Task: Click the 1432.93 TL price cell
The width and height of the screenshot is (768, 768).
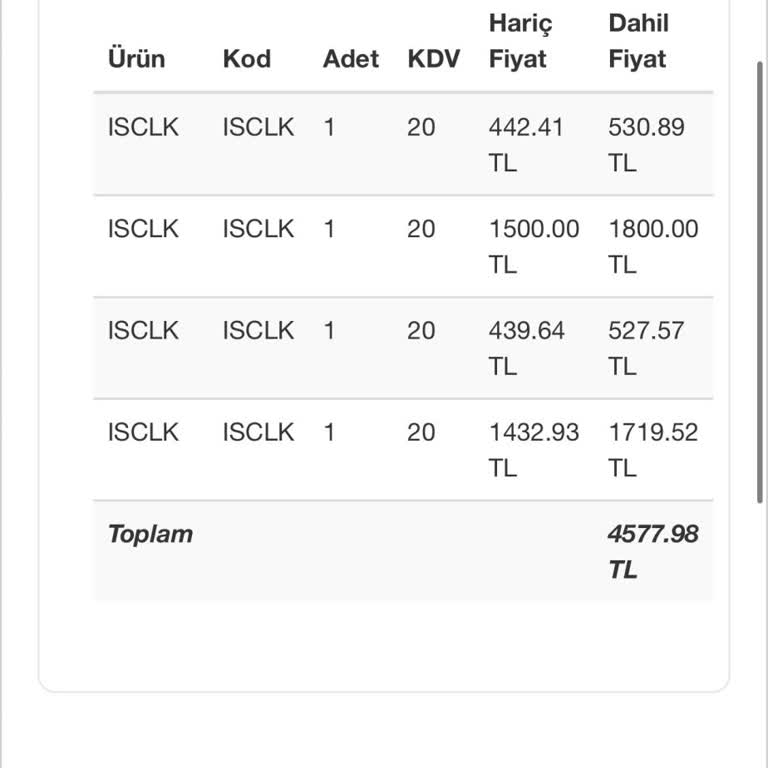Action: click(x=534, y=450)
